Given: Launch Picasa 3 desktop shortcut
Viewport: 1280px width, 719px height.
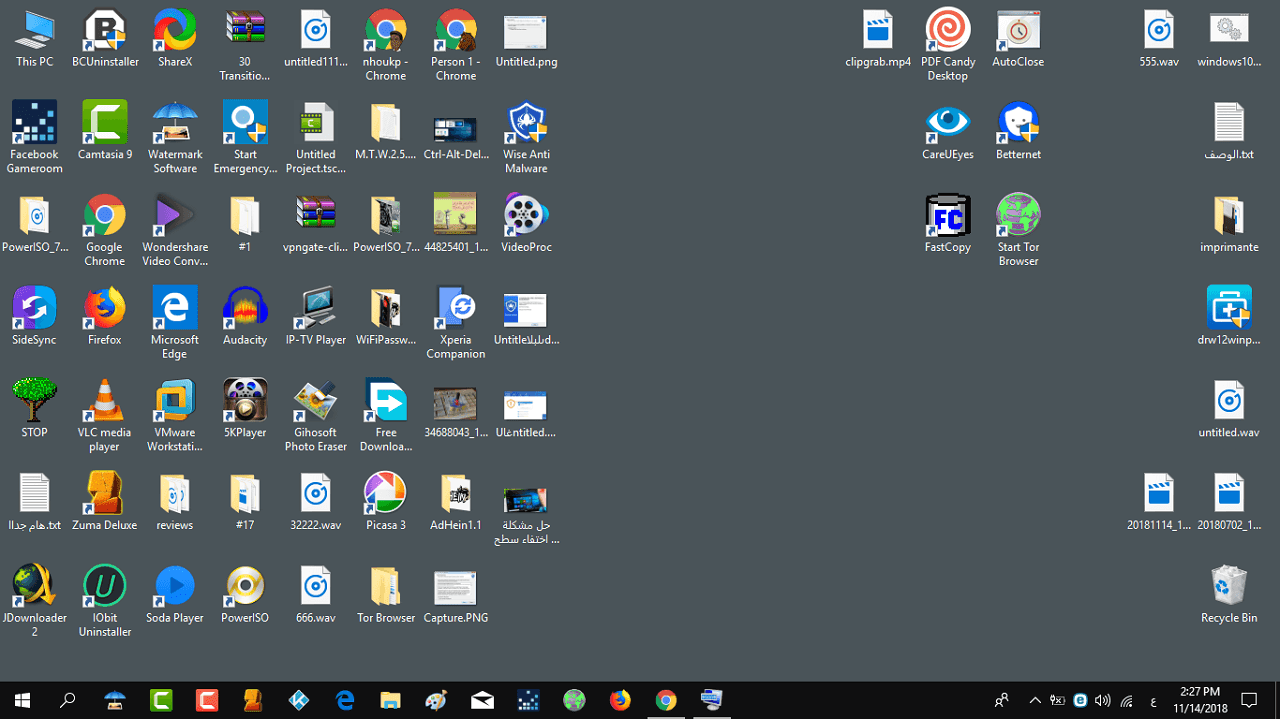Looking at the screenshot, I should point(386,503).
